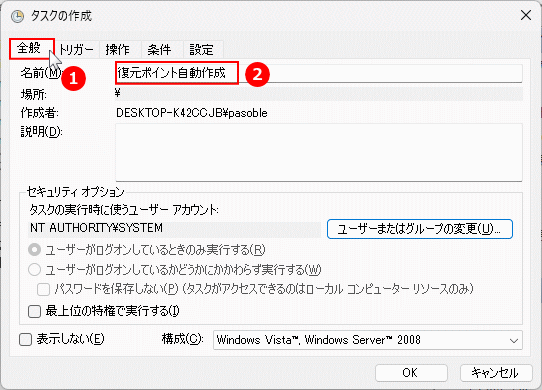Click the 説明 description text area
Image resolution: width=542 pixels, height=390 pixels.
[x=318, y=152]
